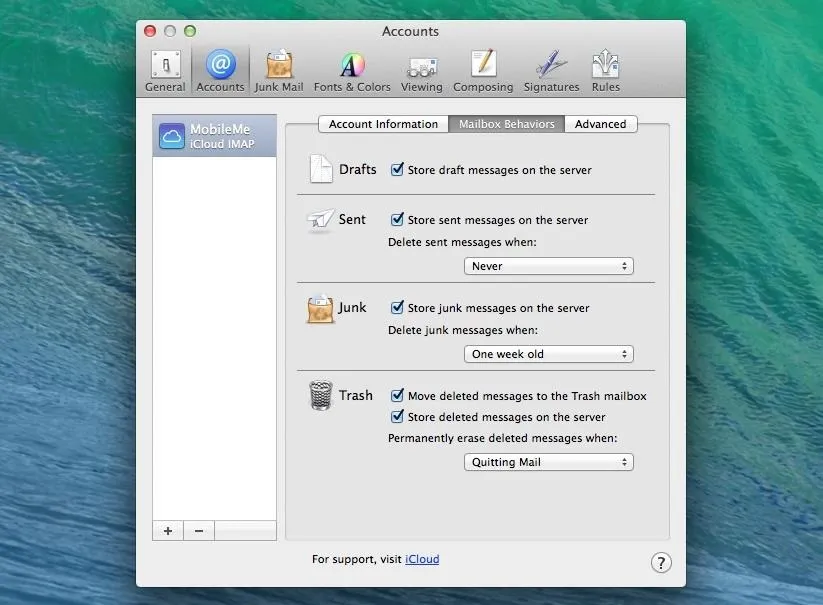Image resolution: width=823 pixels, height=605 pixels.
Task: Click the Trash section label
Action: (355, 395)
